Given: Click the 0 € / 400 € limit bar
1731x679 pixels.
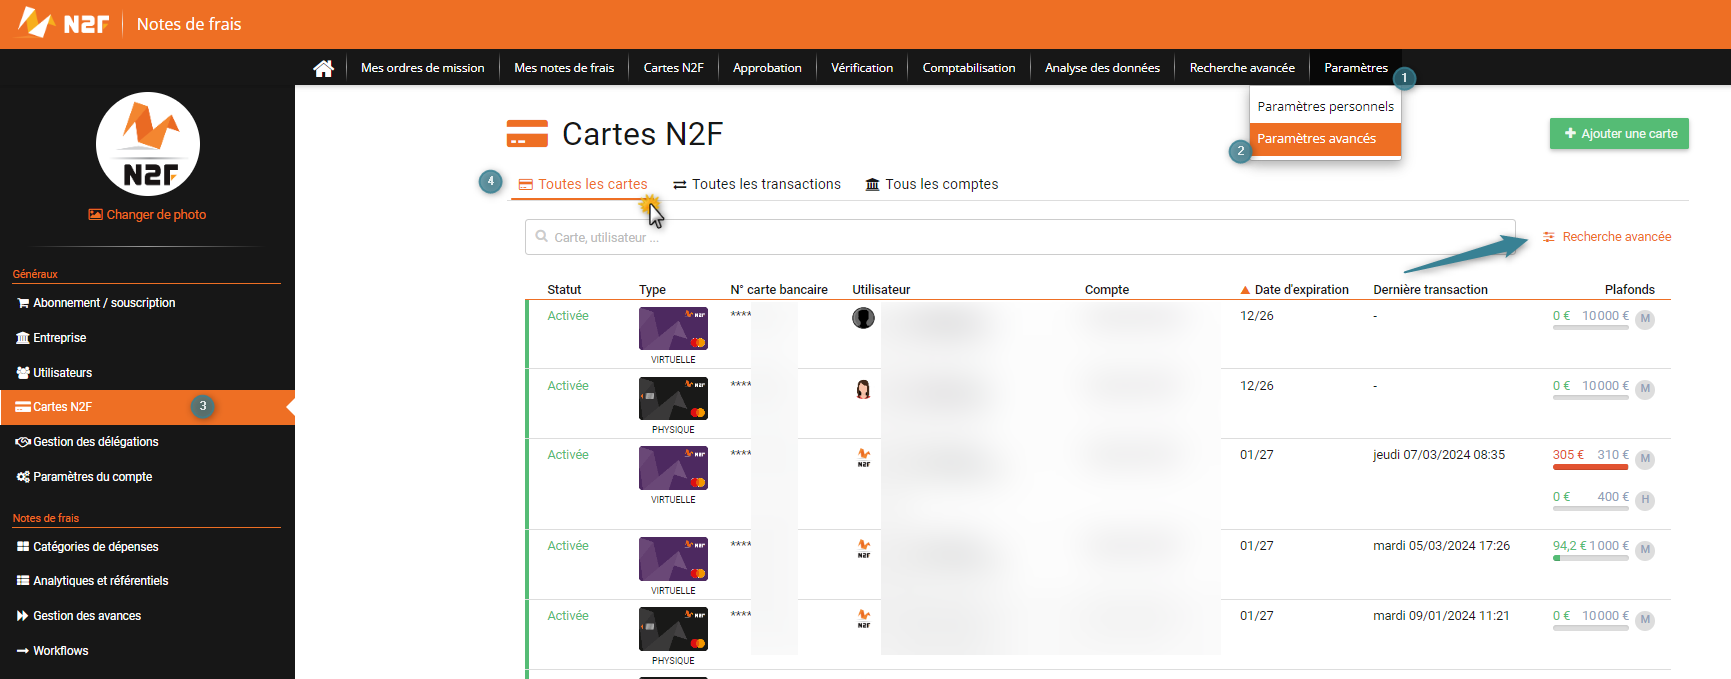Looking at the screenshot, I should 1590,509.
